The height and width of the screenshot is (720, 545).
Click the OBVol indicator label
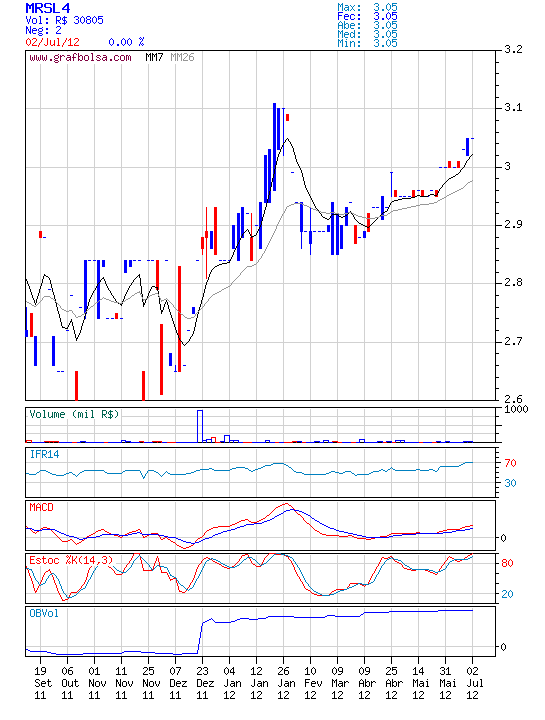pos(44,613)
